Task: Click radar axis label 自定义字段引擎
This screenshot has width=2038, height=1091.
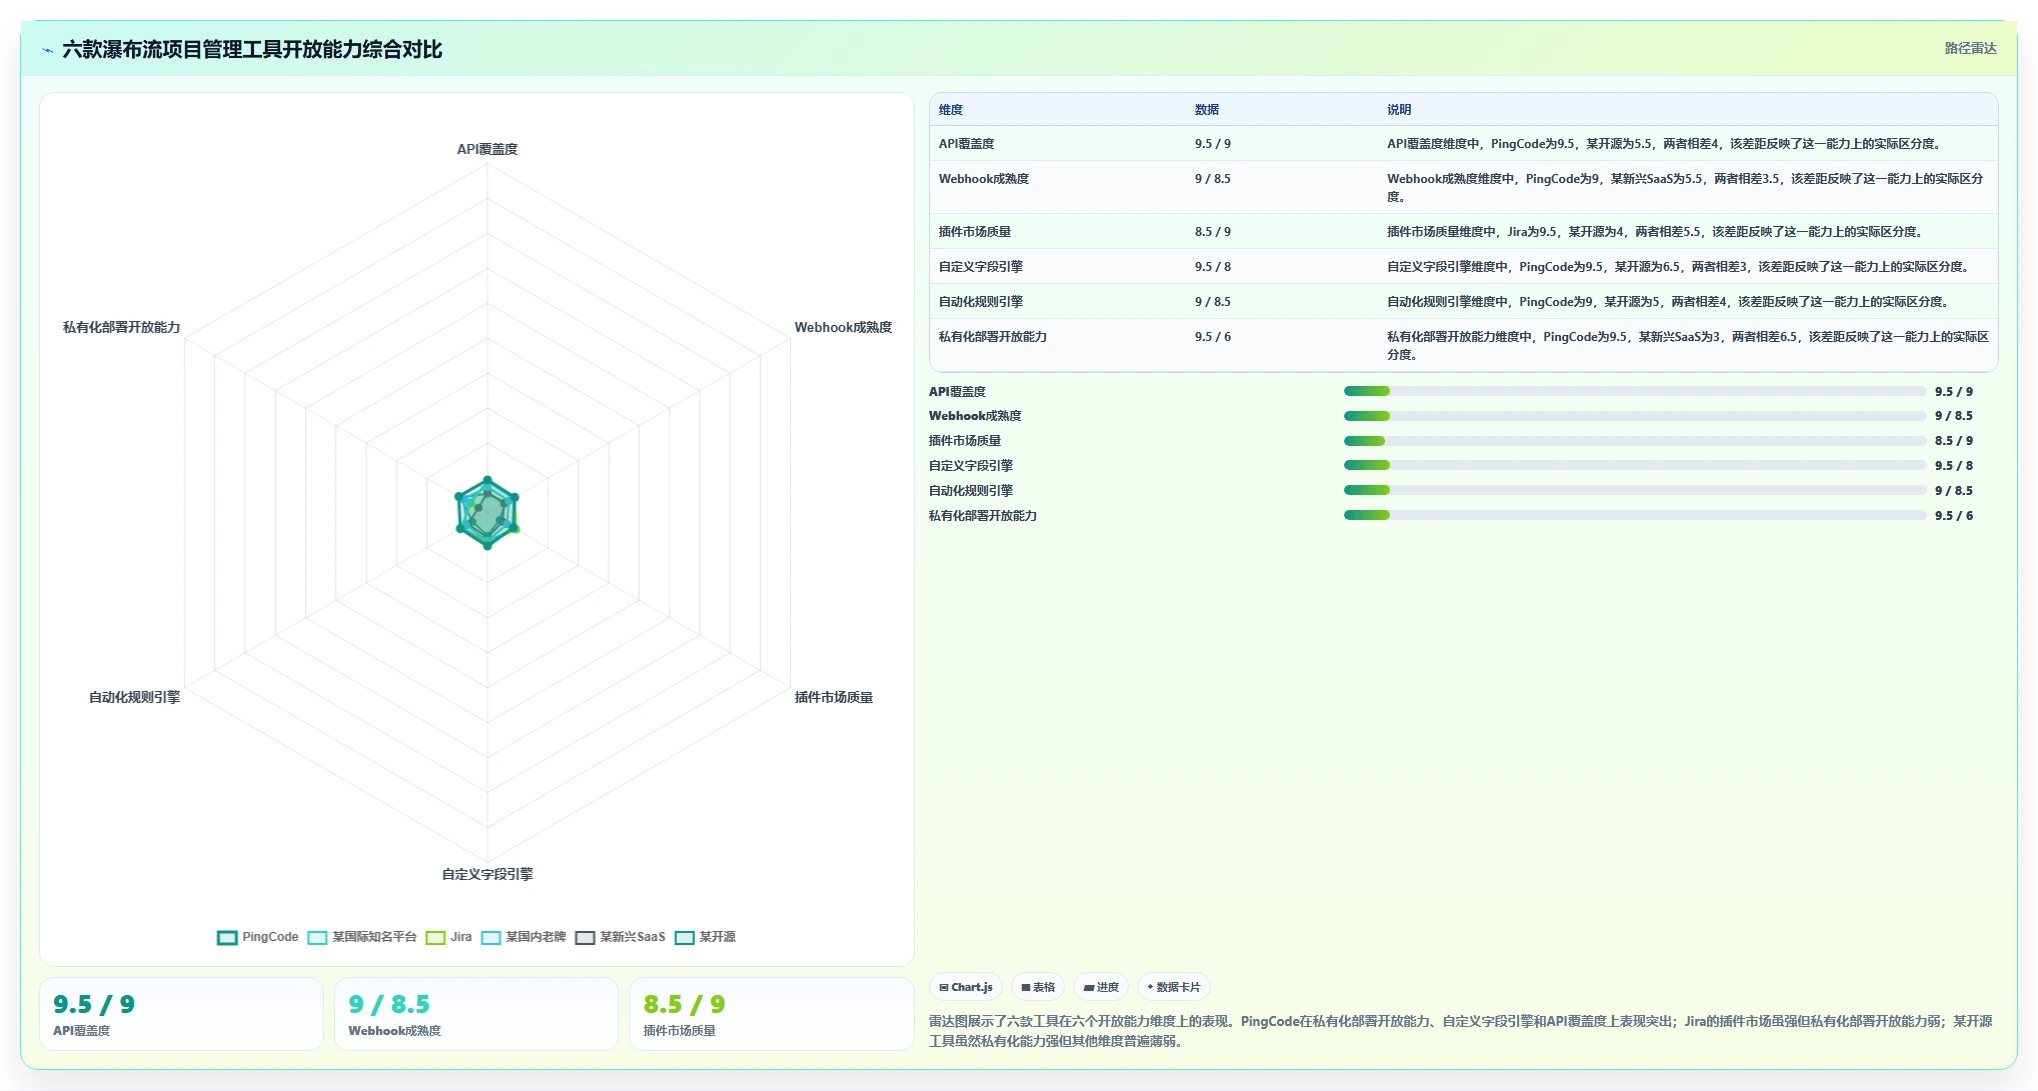Action: click(x=487, y=874)
